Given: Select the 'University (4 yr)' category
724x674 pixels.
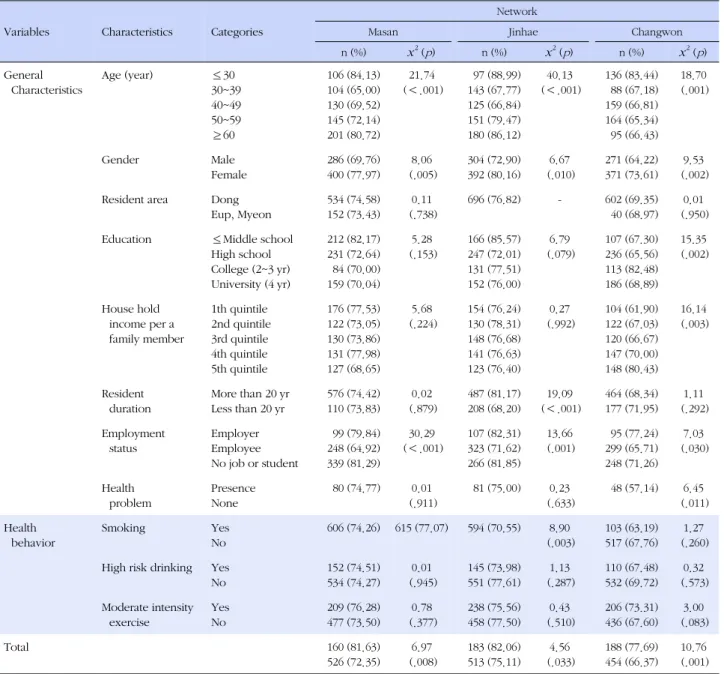Looking at the screenshot, I should pyautogui.click(x=251, y=284).
